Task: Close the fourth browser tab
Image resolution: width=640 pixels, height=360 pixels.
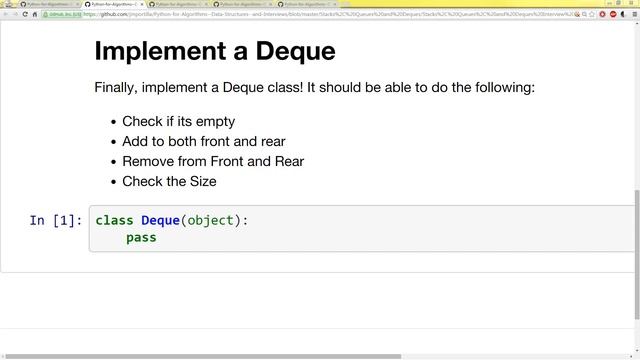Action: 270,4
